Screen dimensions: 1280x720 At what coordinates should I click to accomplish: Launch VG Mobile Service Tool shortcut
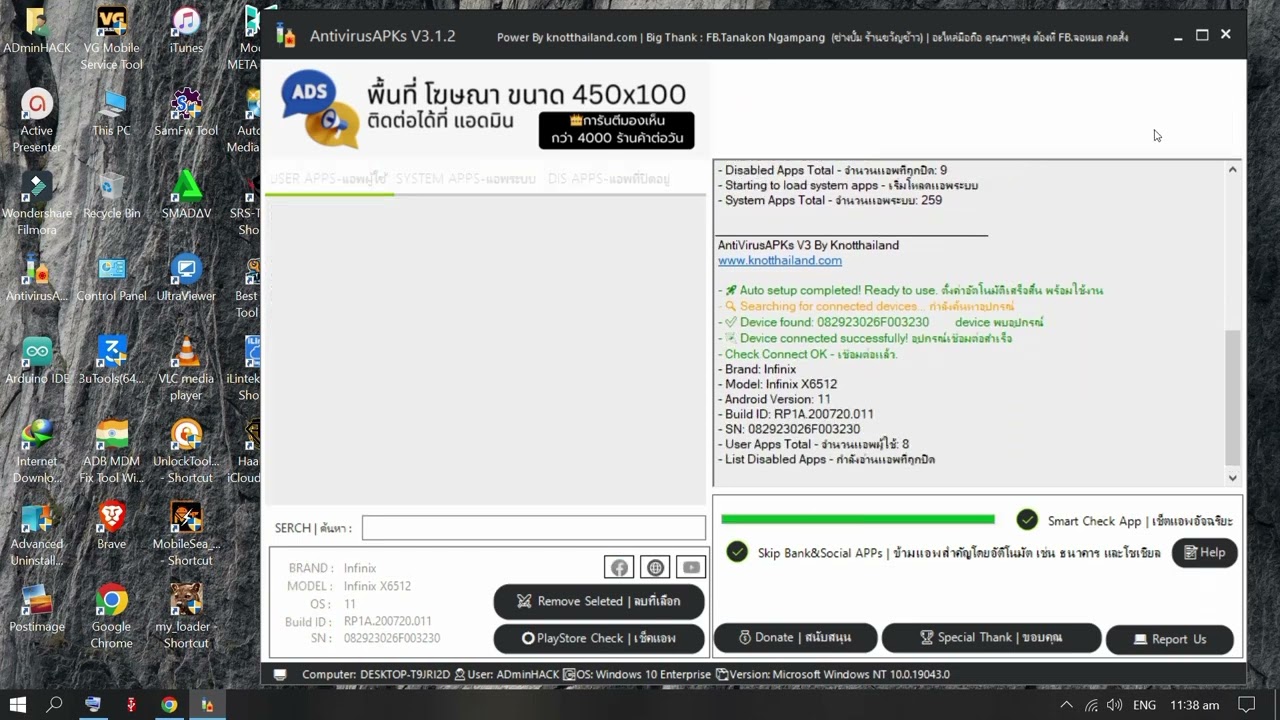[112, 39]
